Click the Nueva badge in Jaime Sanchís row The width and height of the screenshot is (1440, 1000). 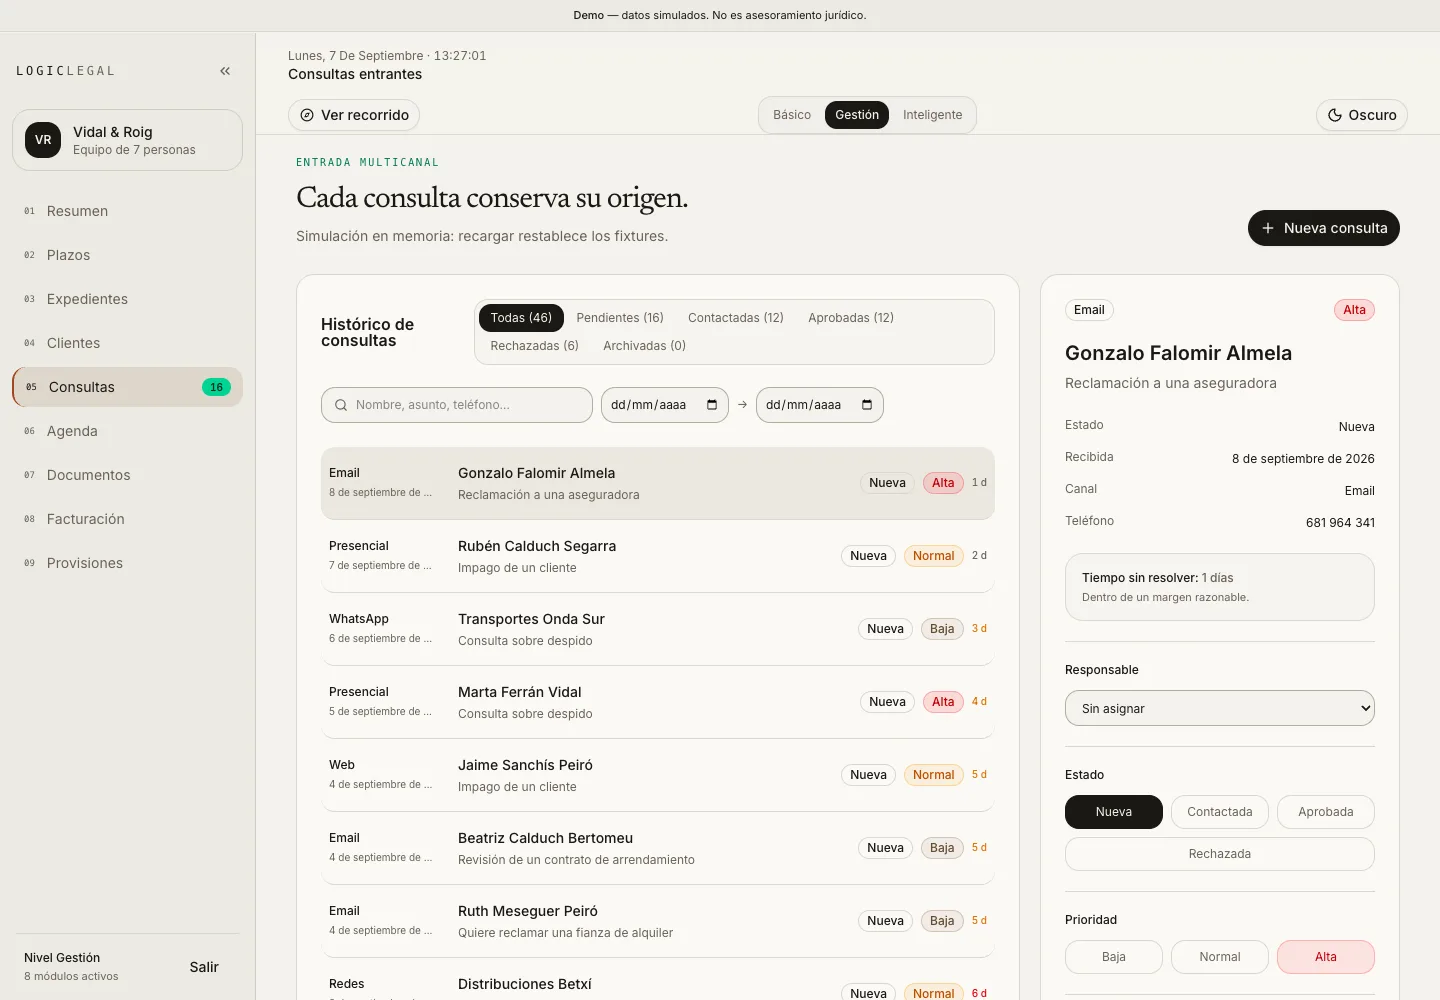(x=868, y=775)
